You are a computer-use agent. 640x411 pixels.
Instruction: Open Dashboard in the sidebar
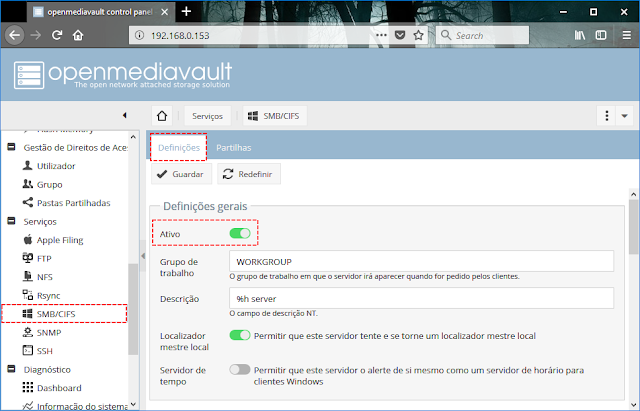coord(52,388)
